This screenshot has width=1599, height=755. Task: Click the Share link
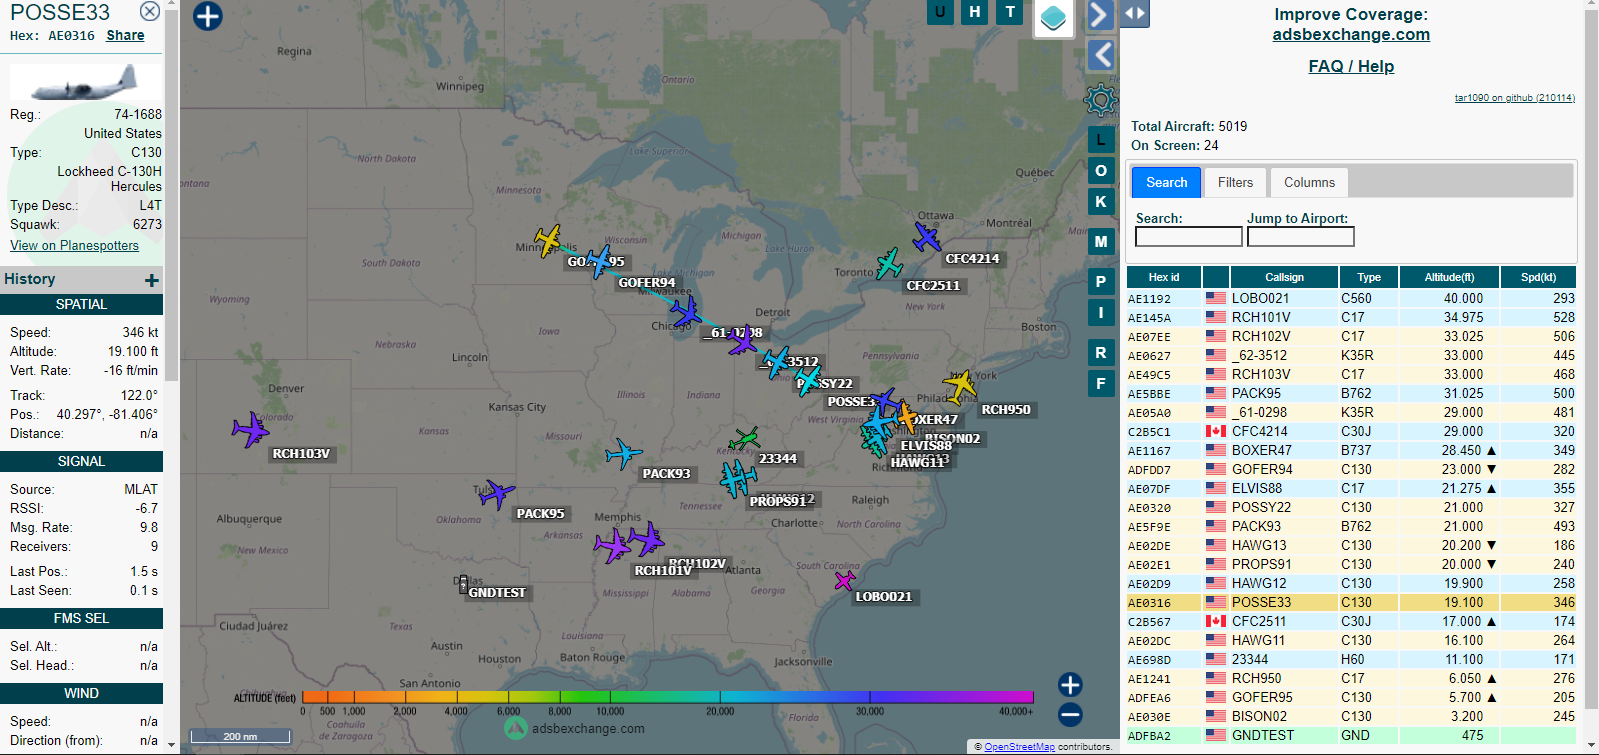125,35
